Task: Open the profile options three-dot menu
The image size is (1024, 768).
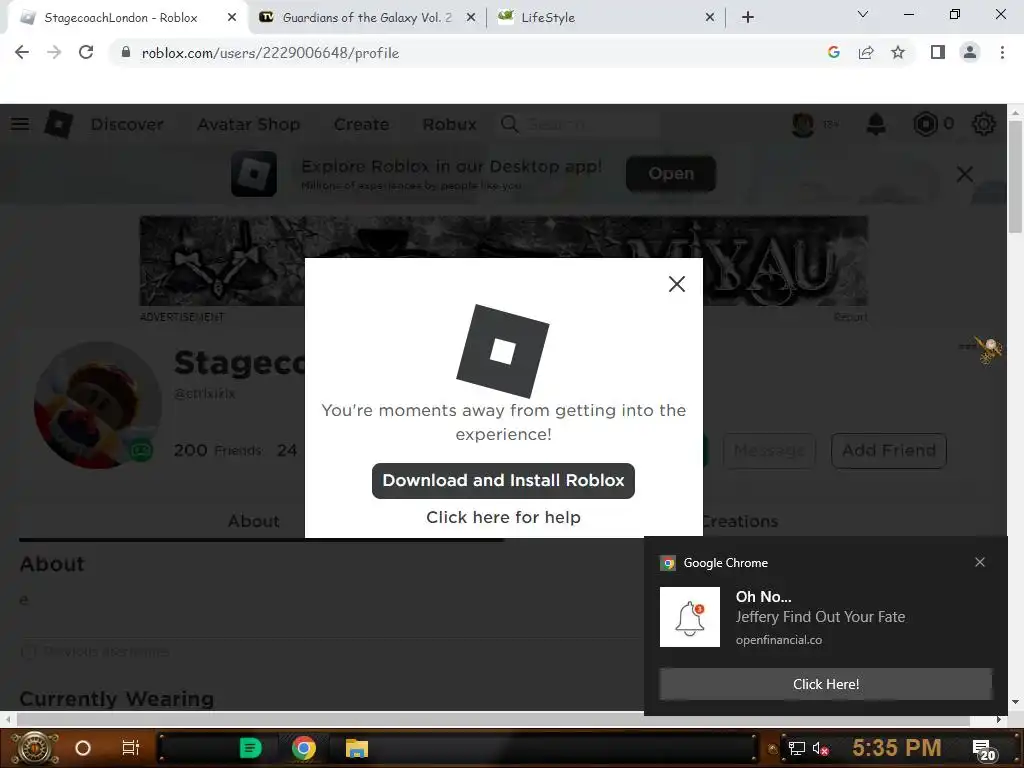Action: click(970, 346)
